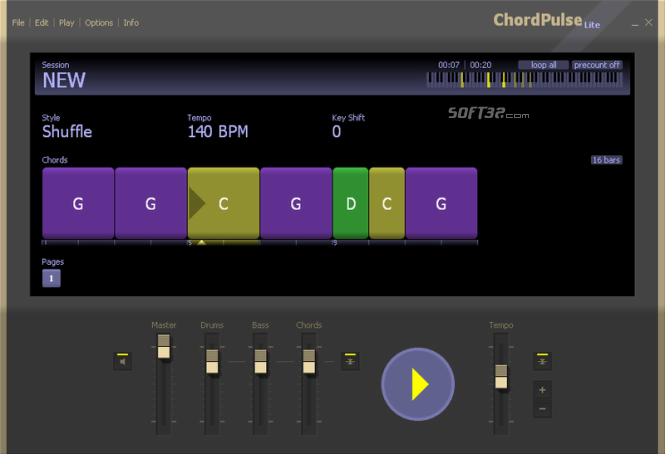Image resolution: width=665 pixels, height=454 pixels.
Task: Click the tempo reset icon beside Tempo slider
Action: click(542, 361)
